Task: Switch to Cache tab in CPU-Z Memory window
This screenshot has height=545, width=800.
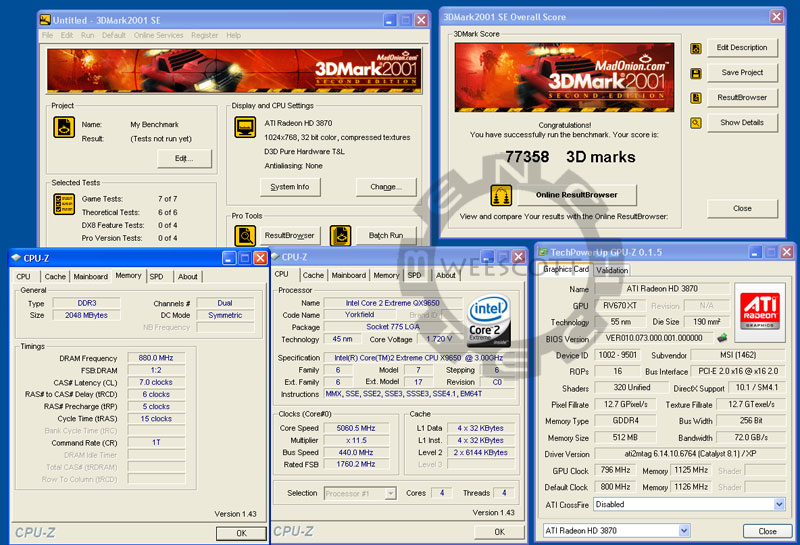Action: 55,277
